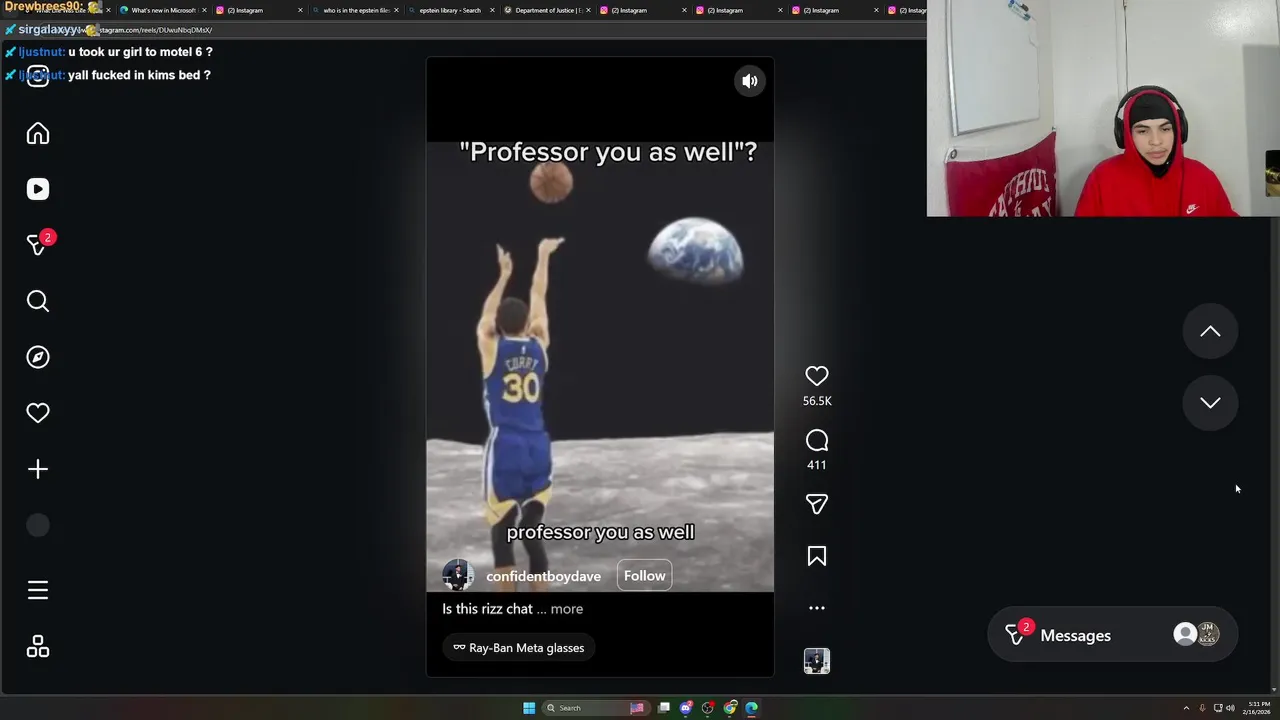Open Task View on the taskbar
Viewport: 1280px width, 720px height.
[x=663, y=708]
